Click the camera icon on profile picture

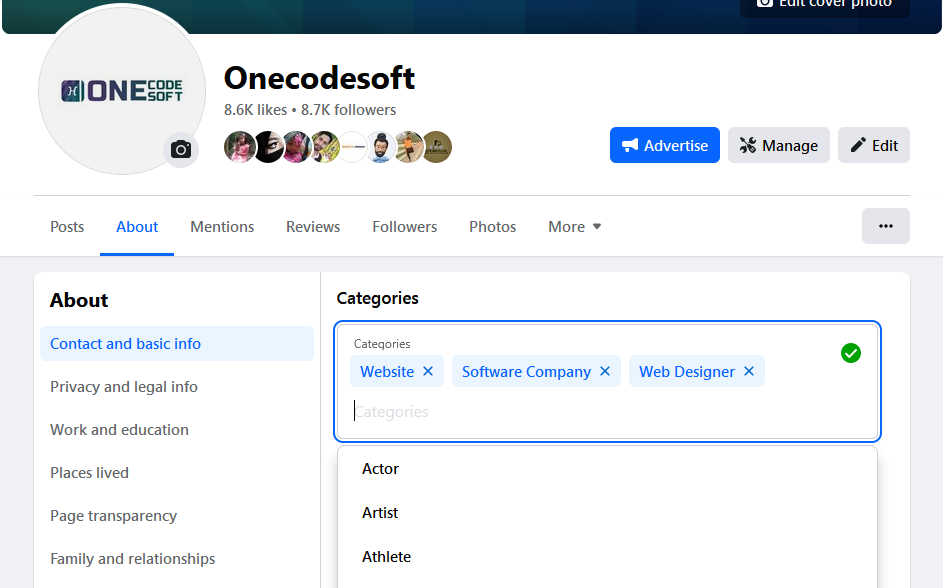[180, 149]
